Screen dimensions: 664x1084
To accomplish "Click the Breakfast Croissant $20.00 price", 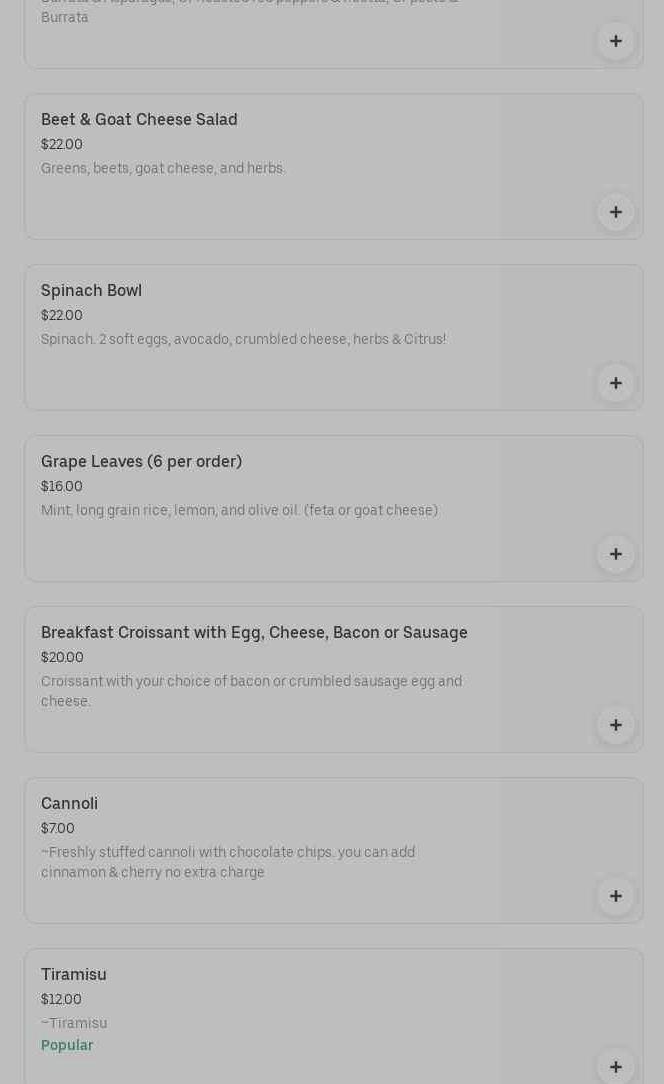I will (x=62, y=658).
